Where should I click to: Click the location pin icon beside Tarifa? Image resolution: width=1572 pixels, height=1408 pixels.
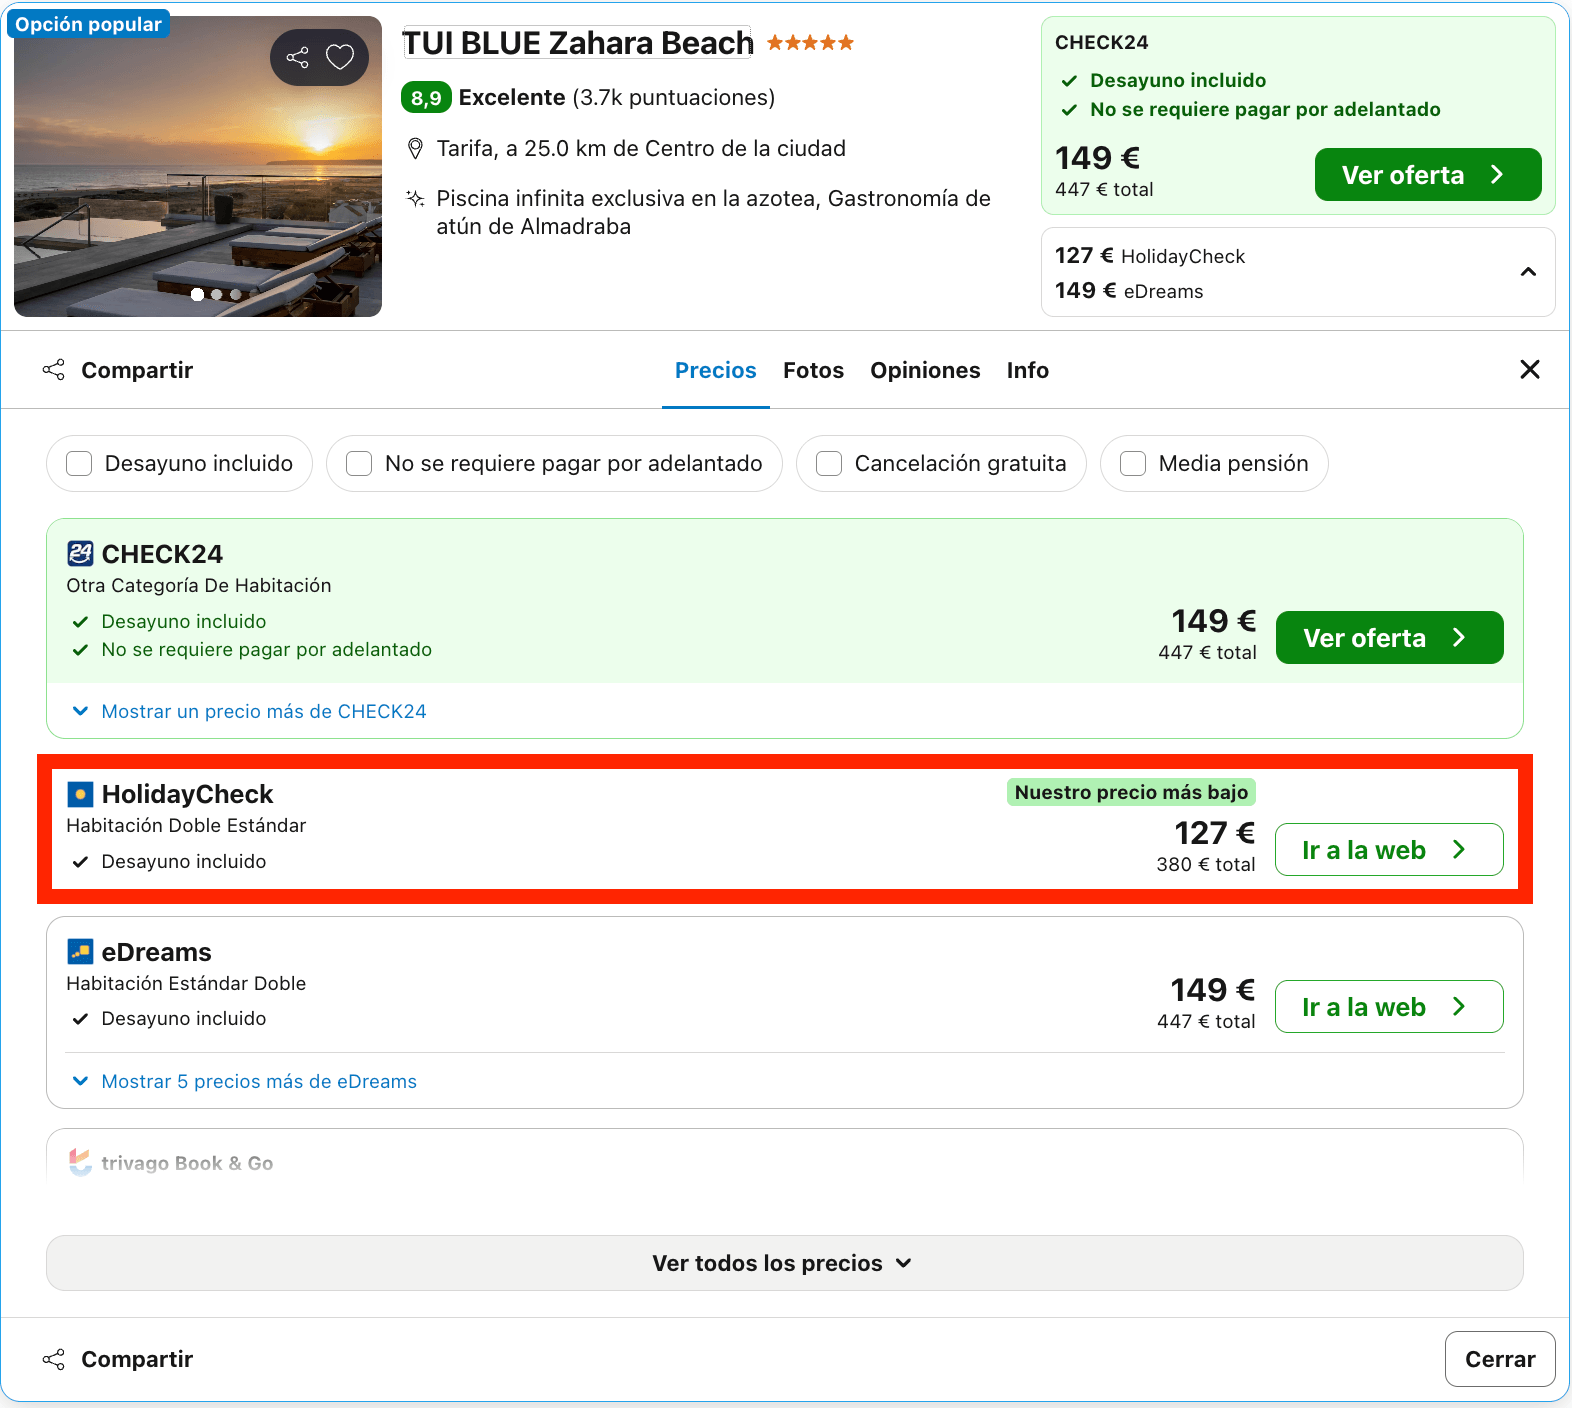click(x=415, y=149)
